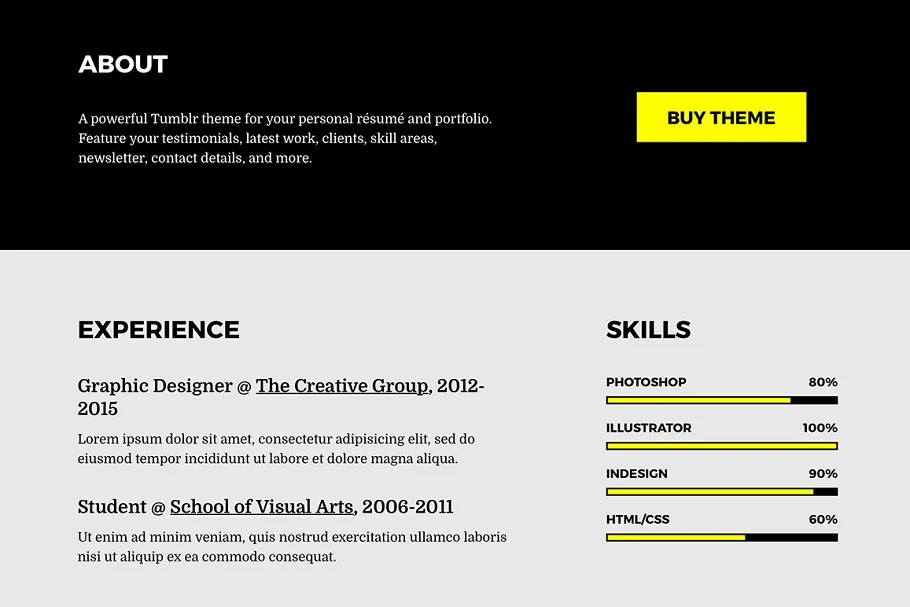This screenshot has height=607, width=910.
Task: Follow the School of Visual Arts link
Action: pos(261,507)
